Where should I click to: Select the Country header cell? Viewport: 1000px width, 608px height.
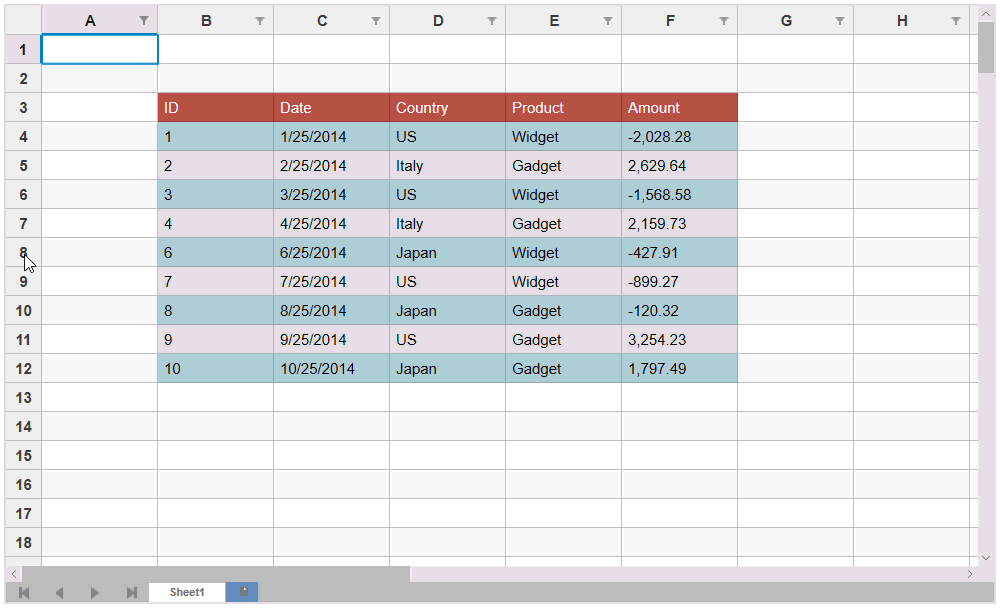(x=447, y=108)
